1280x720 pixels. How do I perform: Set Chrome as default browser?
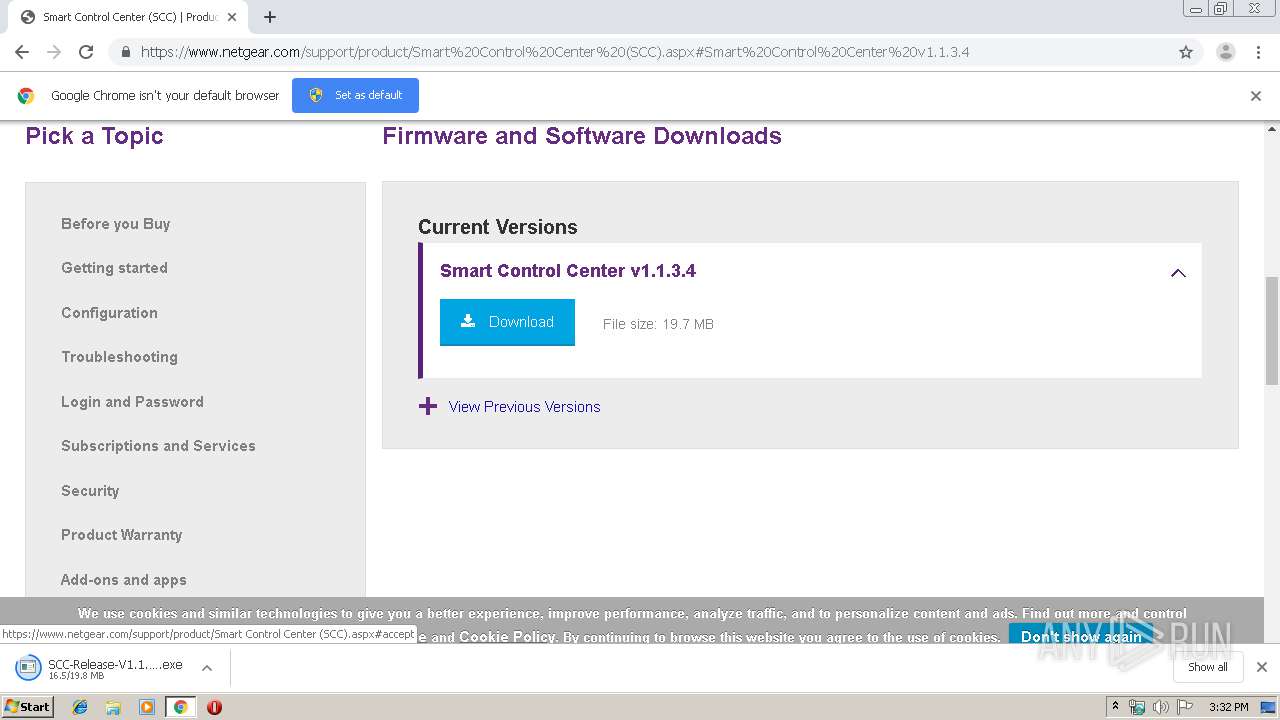(355, 95)
